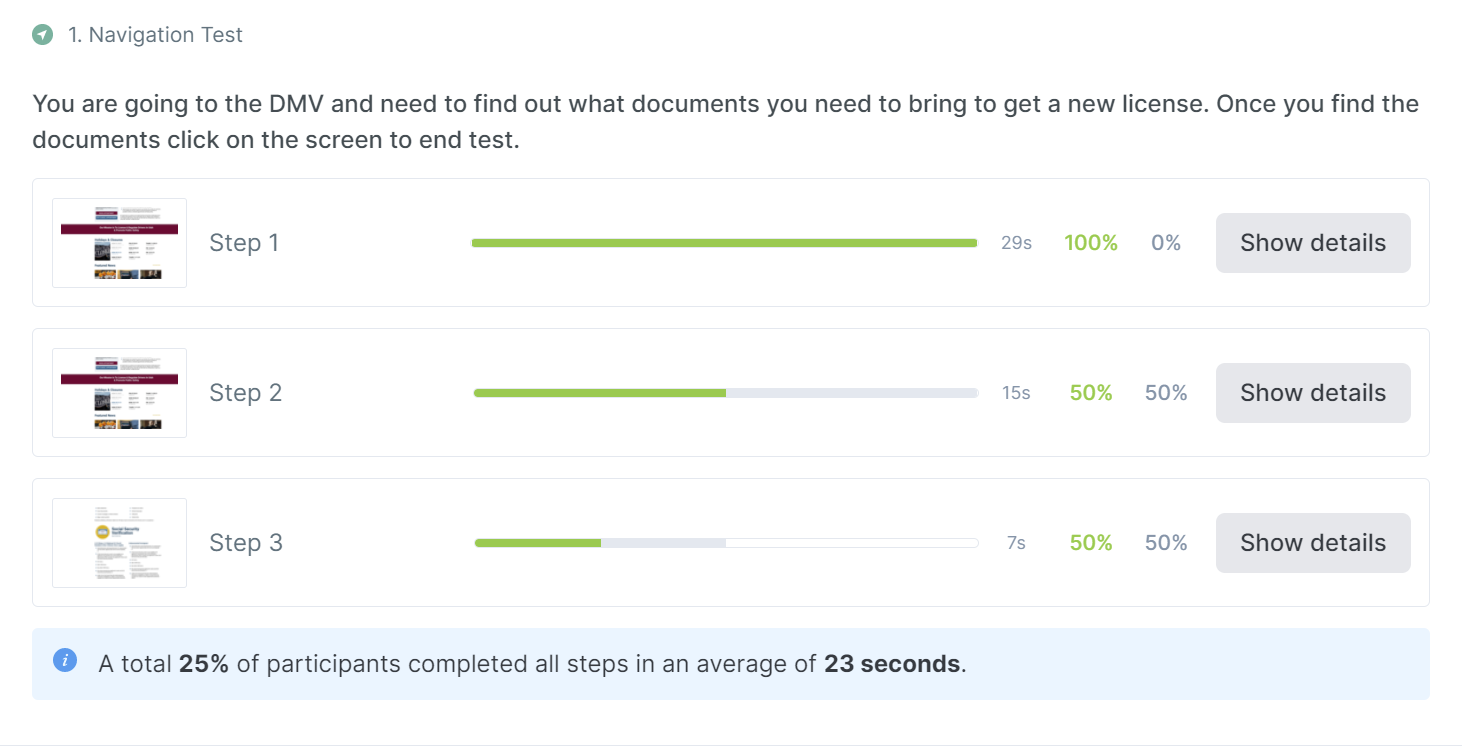Click the green navigation compass icon
1462x746 pixels.
(42, 35)
